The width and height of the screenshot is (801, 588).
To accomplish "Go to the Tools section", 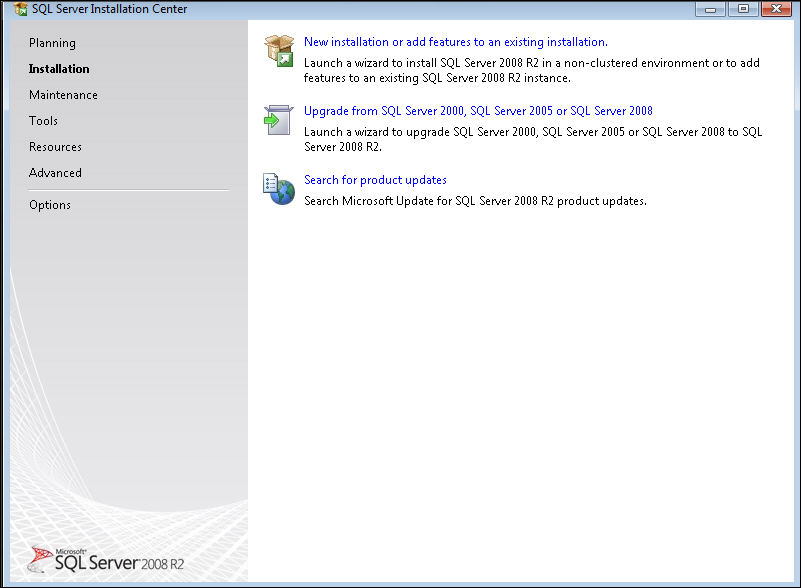I will point(43,121).
